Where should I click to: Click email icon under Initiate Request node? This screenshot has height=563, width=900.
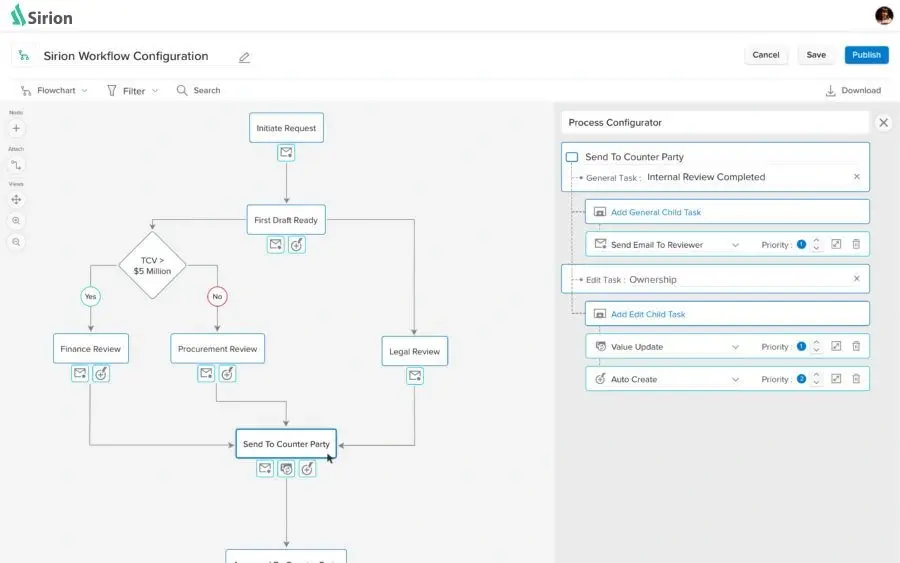286,153
